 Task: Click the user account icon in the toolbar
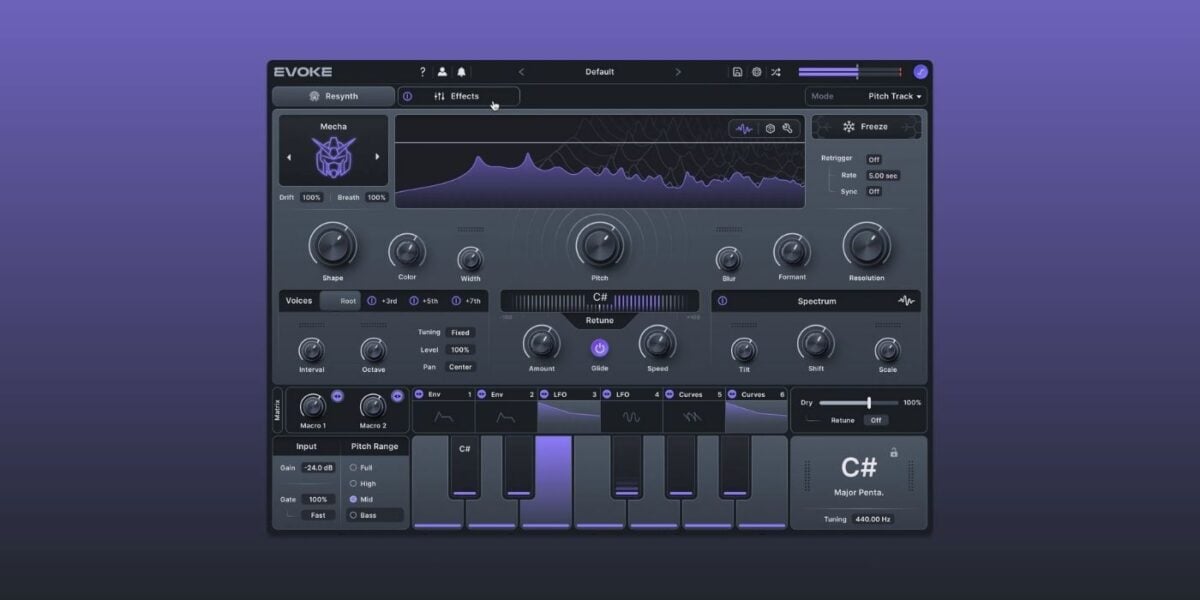tap(441, 71)
